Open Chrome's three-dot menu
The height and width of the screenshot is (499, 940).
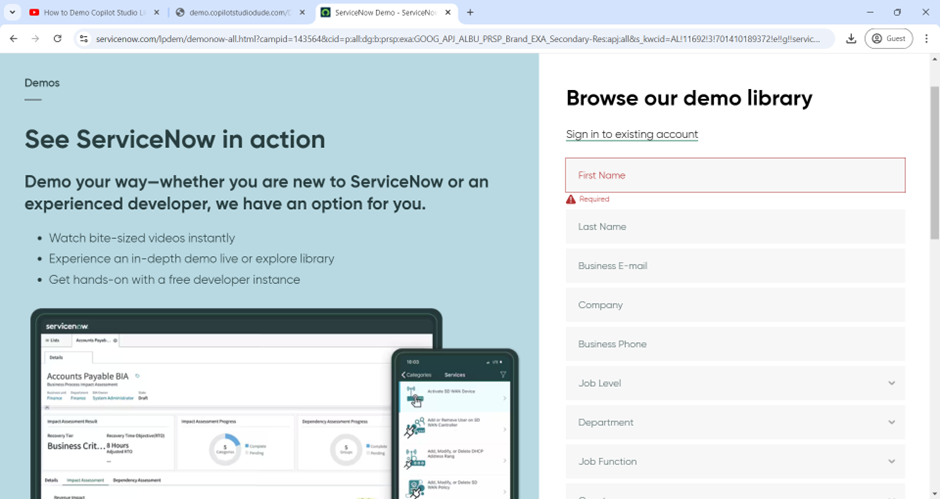[x=927, y=39]
